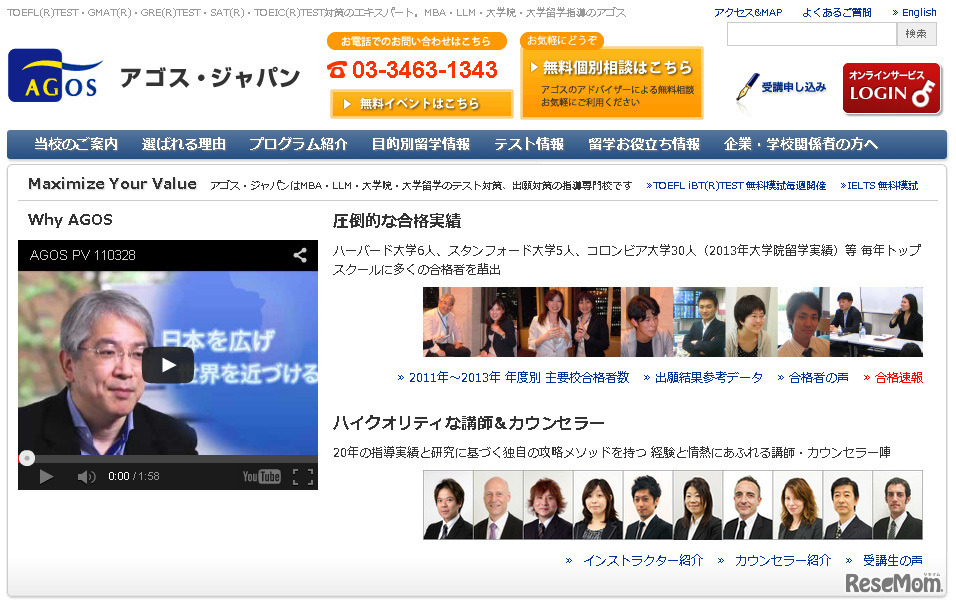Open アクセス&MAP link
956x606 pixels.
click(x=748, y=12)
